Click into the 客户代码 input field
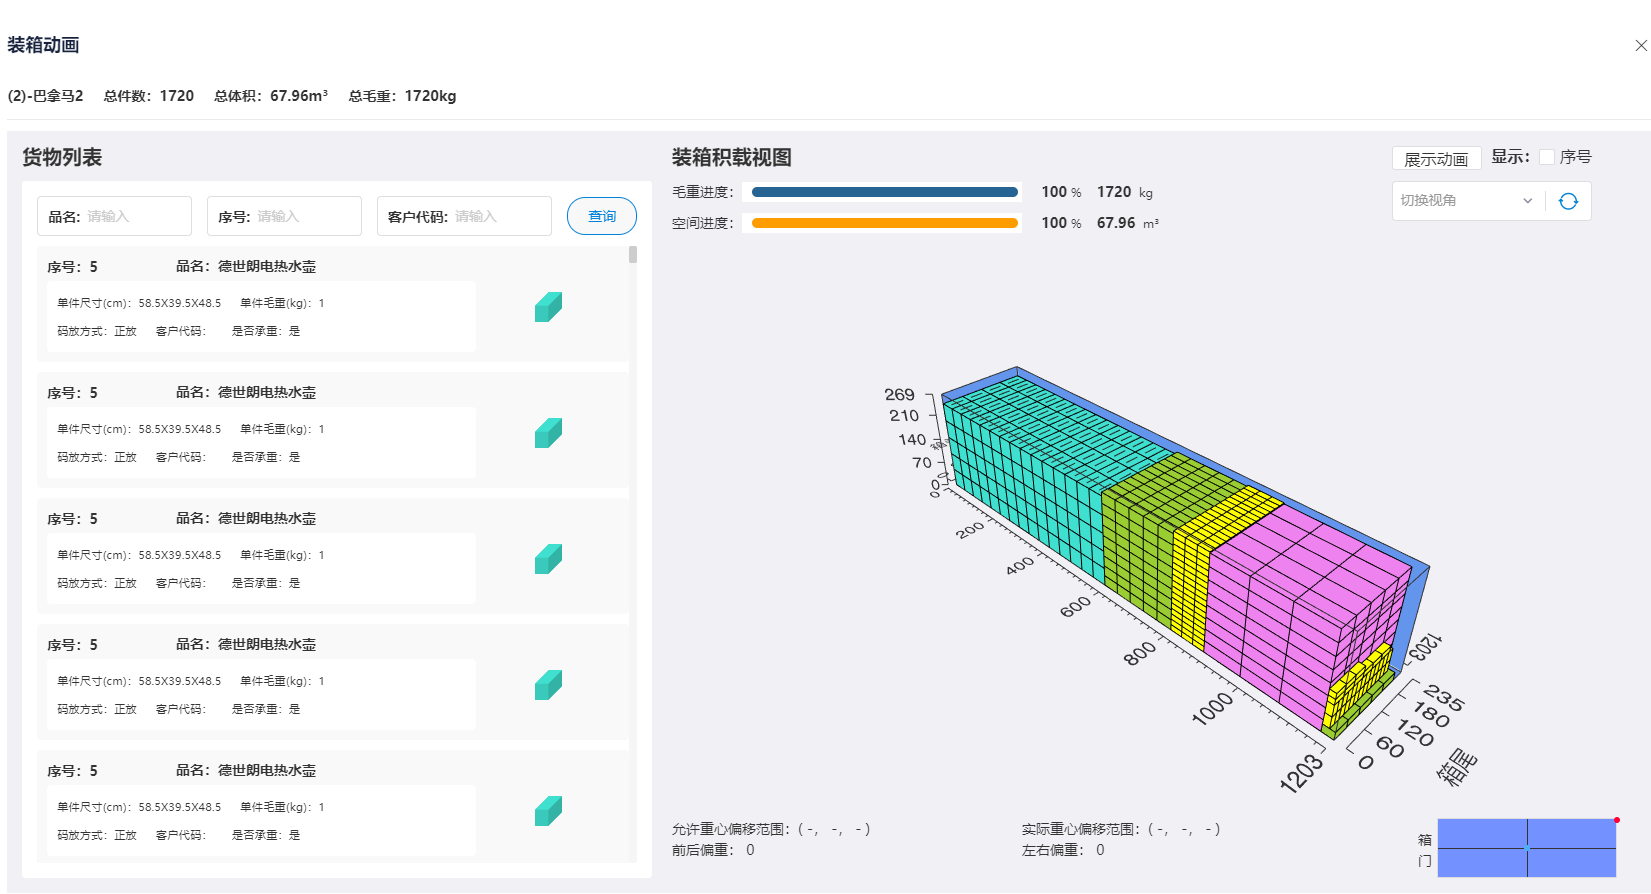The width and height of the screenshot is (1651, 894). click(x=498, y=216)
